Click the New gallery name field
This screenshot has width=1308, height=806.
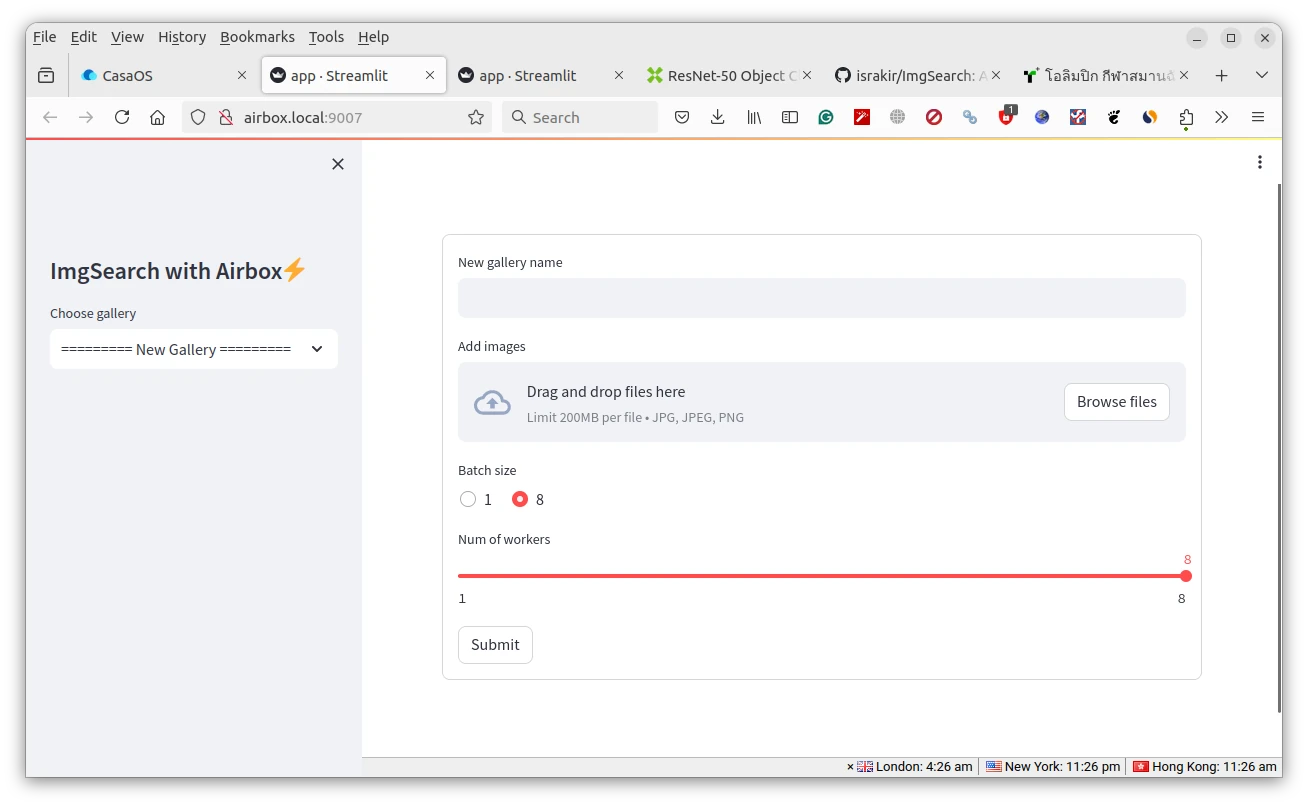[x=822, y=298]
